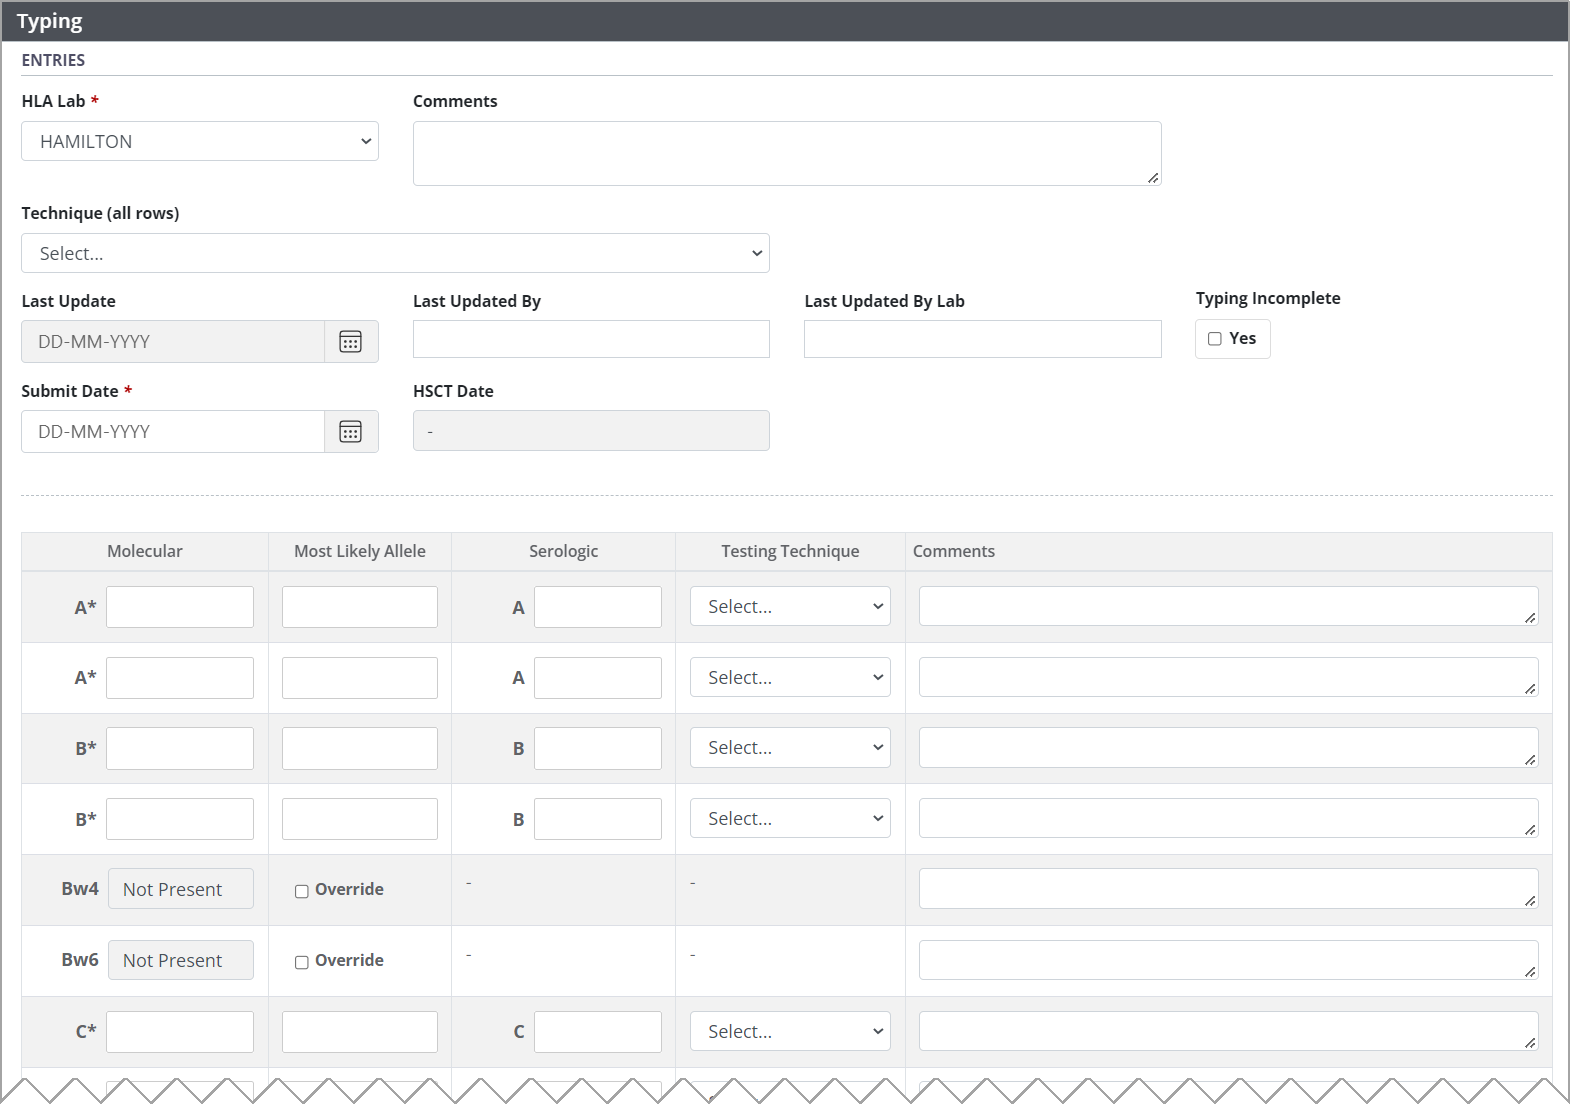Click the ENTRIES section heading

(53, 60)
